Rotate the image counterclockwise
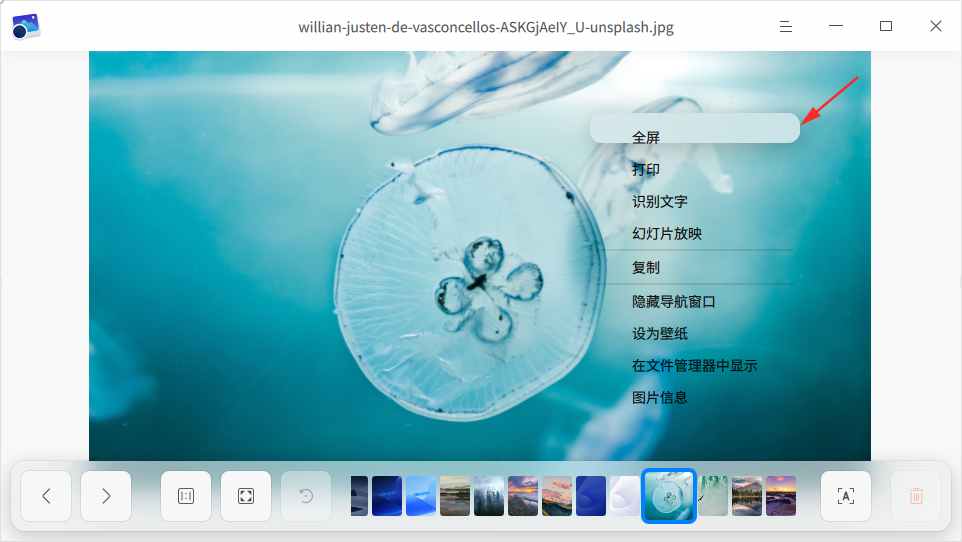 (x=306, y=496)
